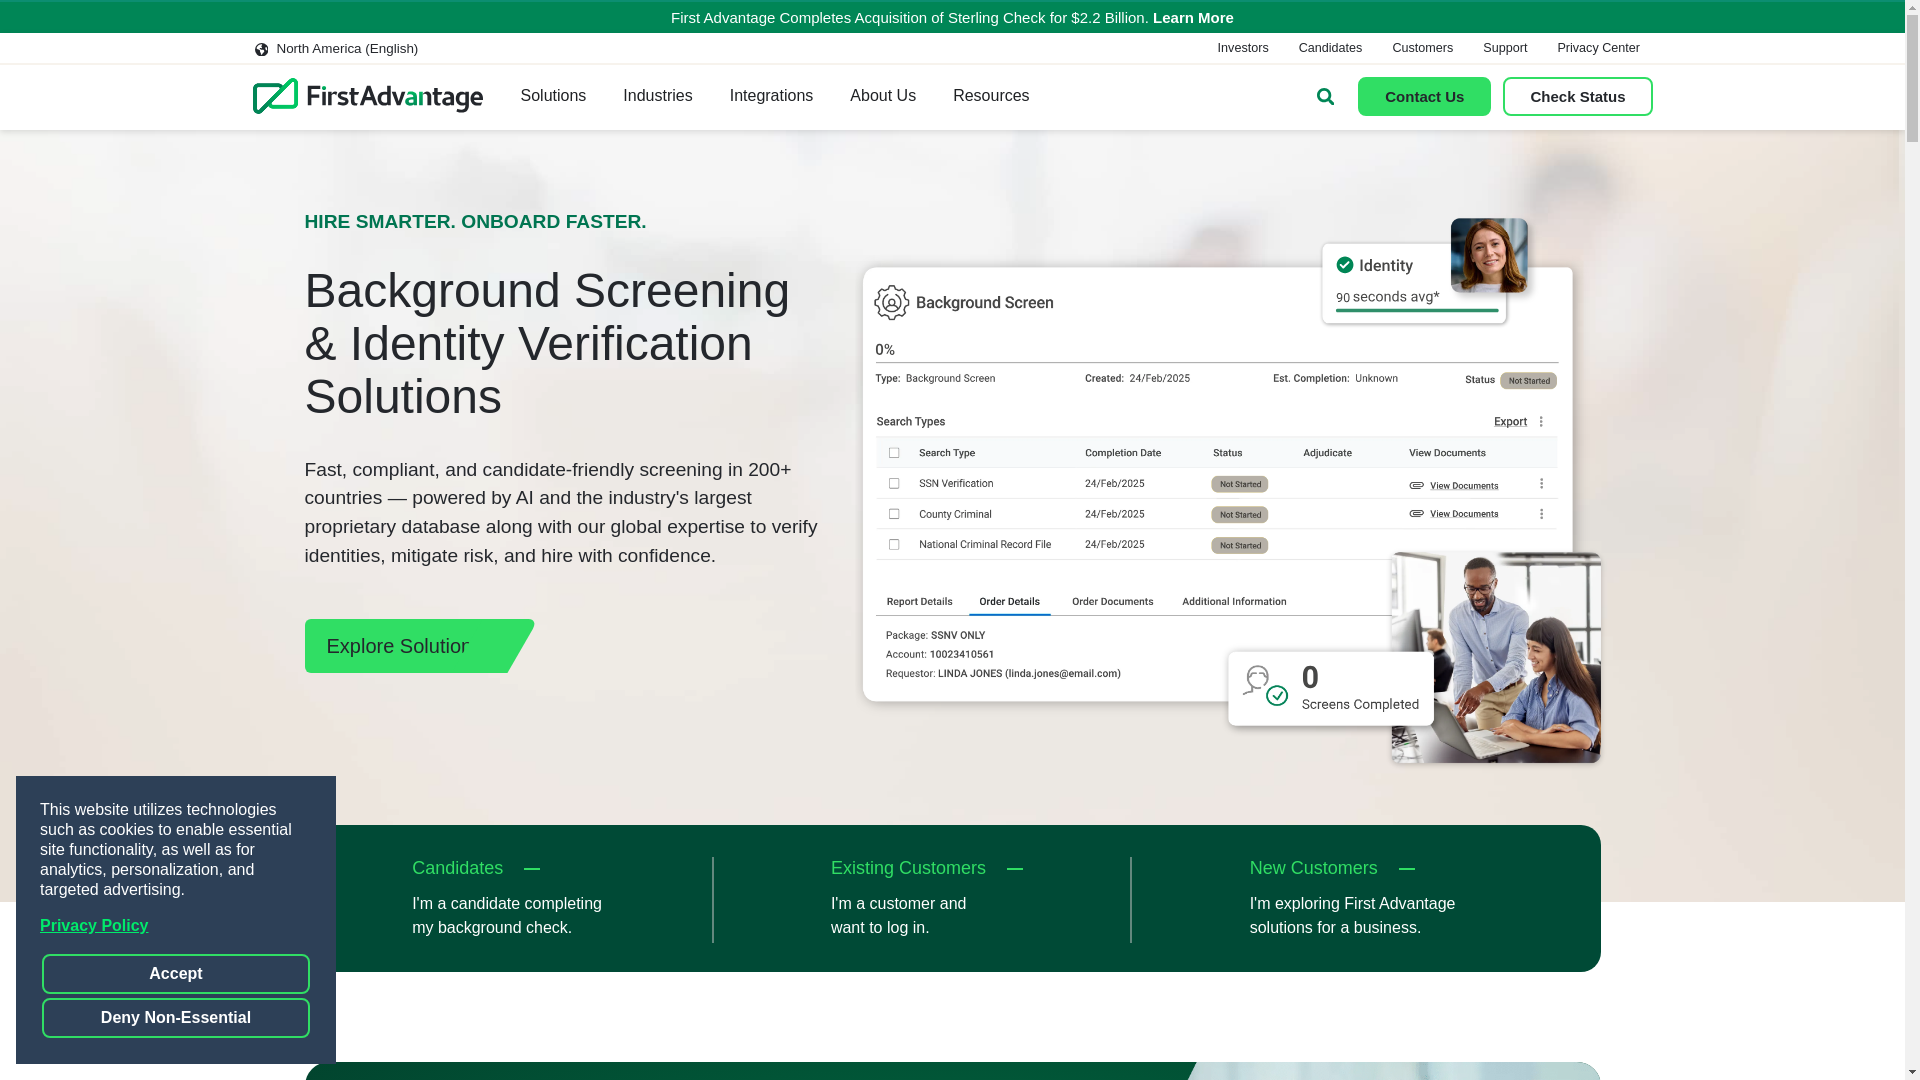Select the Candidates card heading
Image resolution: width=1920 pixels, height=1080 pixels.
pos(457,868)
